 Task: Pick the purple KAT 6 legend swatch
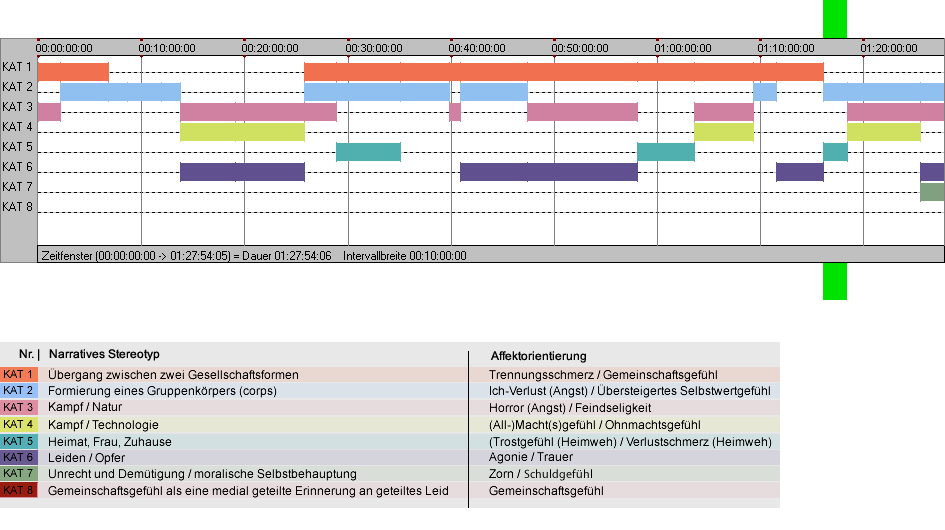(x=19, y=458)
